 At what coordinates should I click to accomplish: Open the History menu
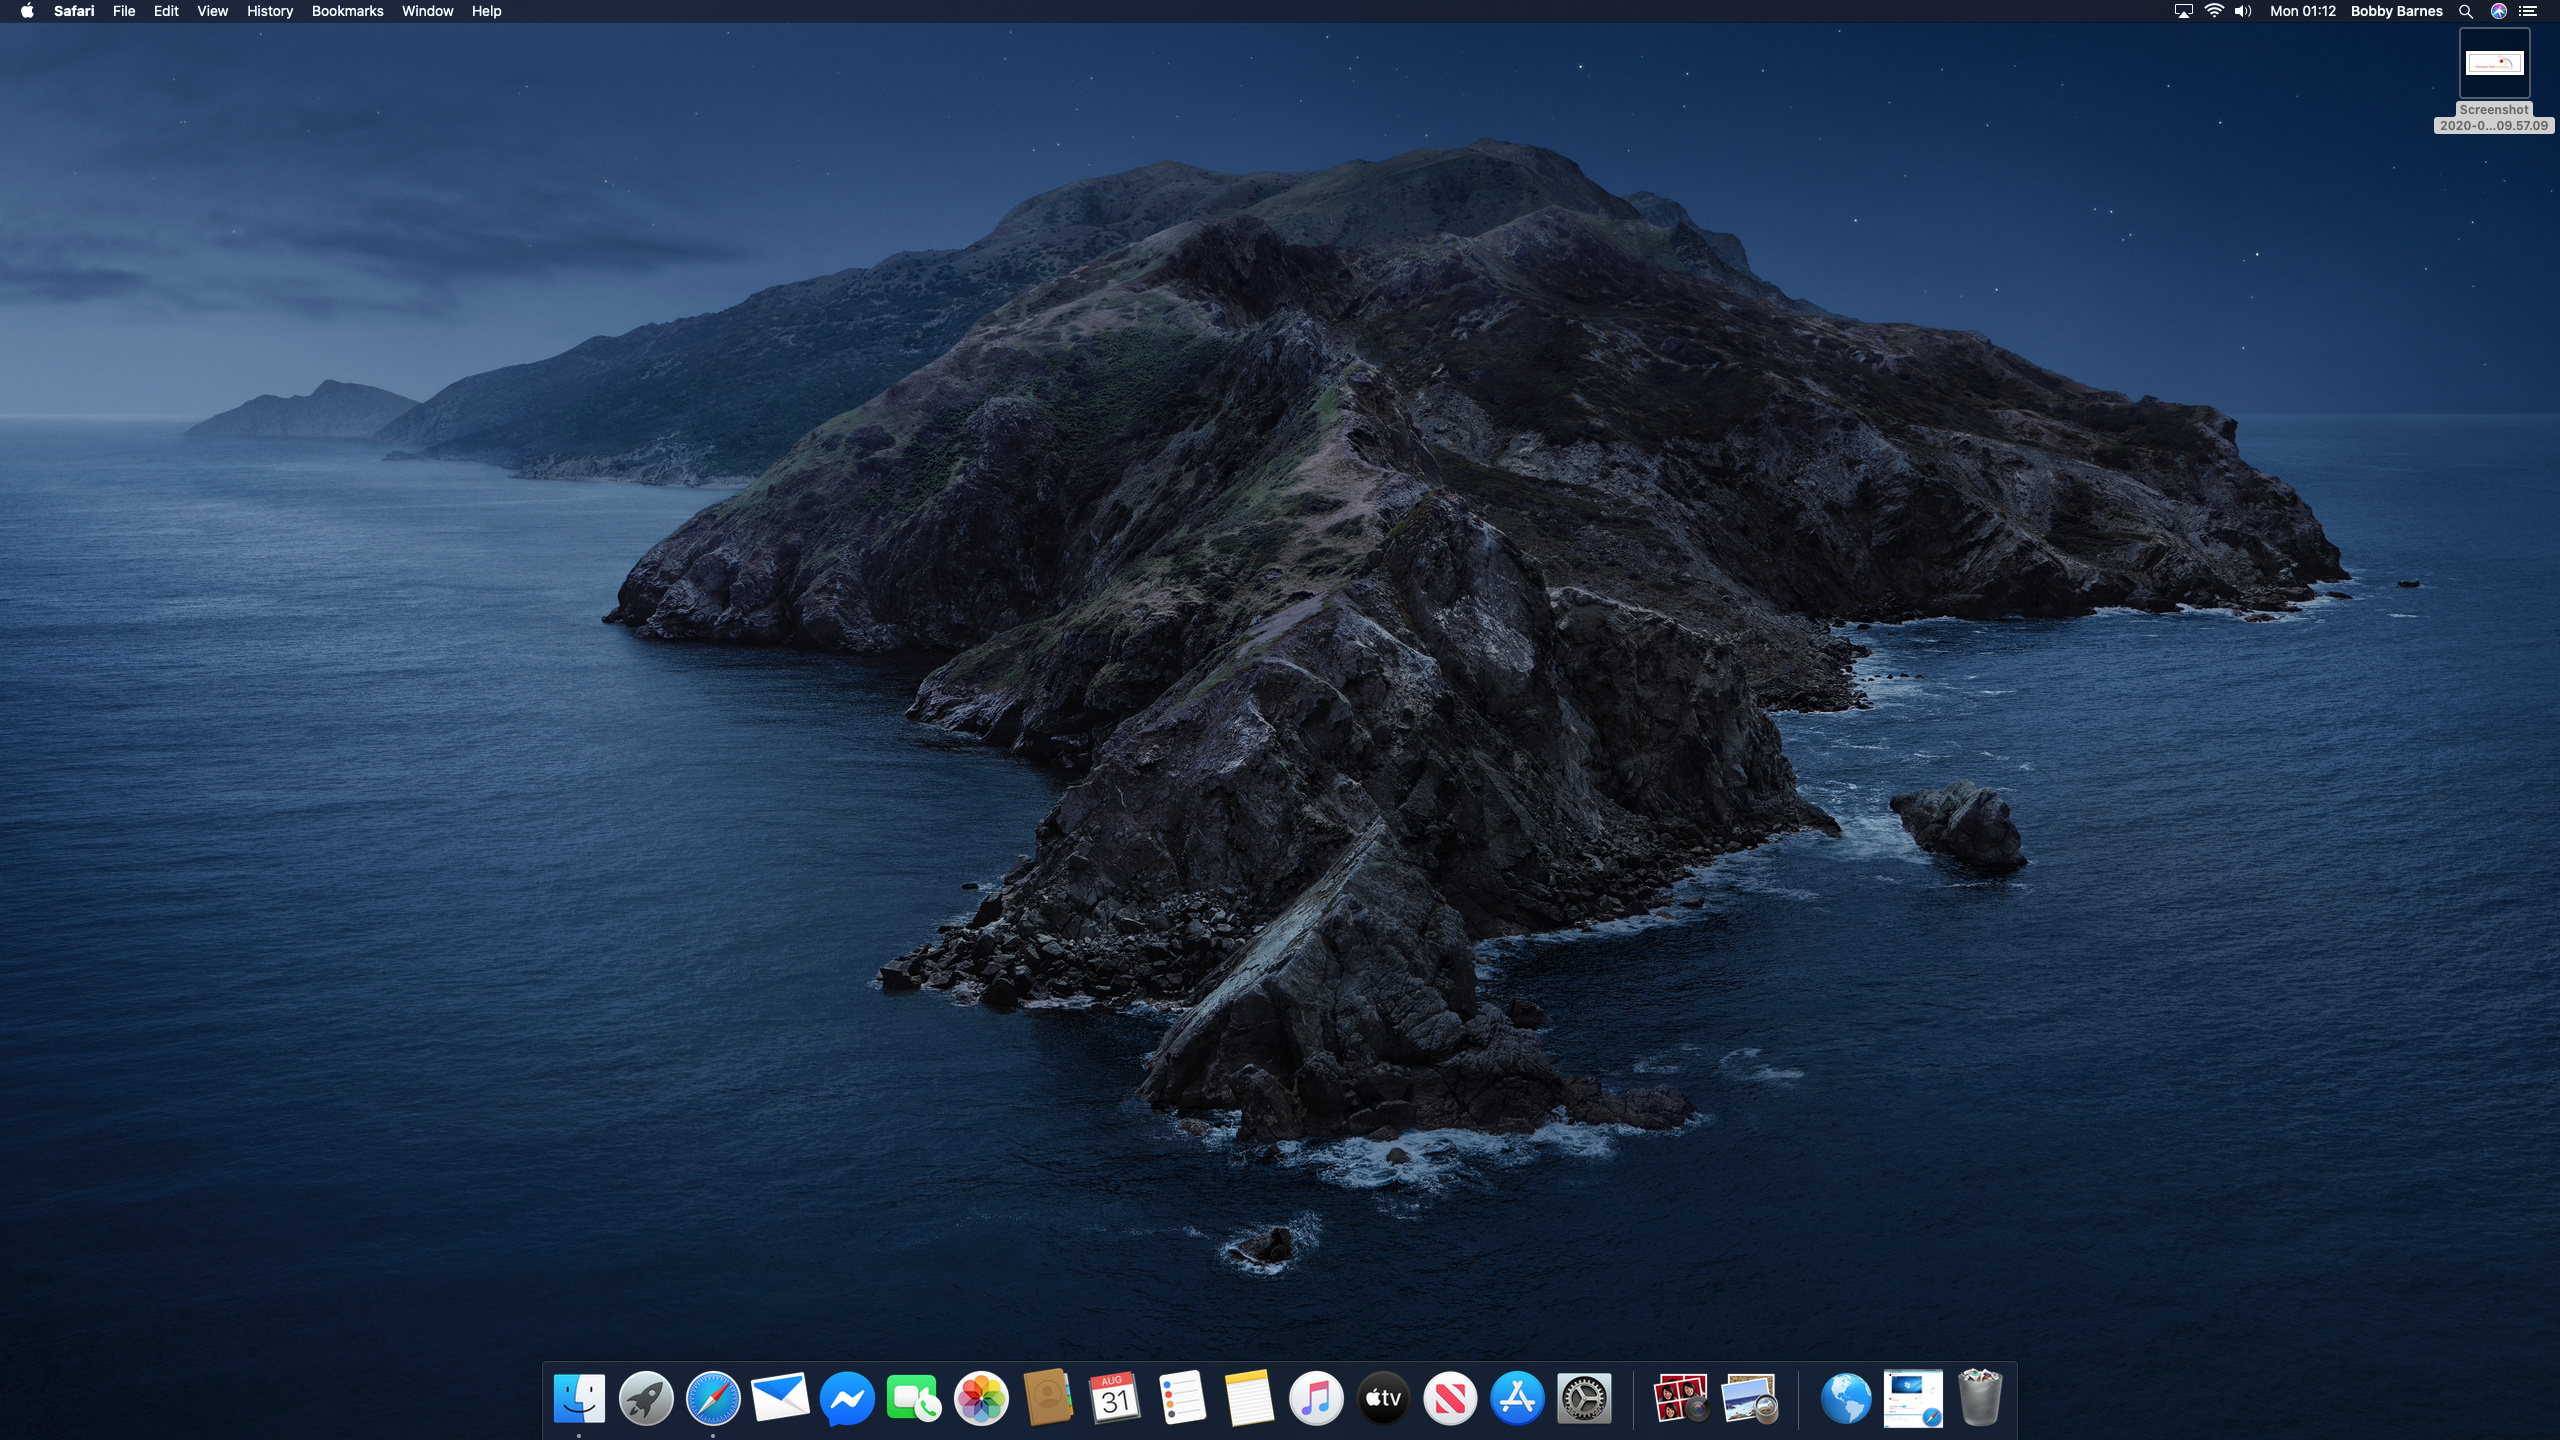tap(269, 11)
